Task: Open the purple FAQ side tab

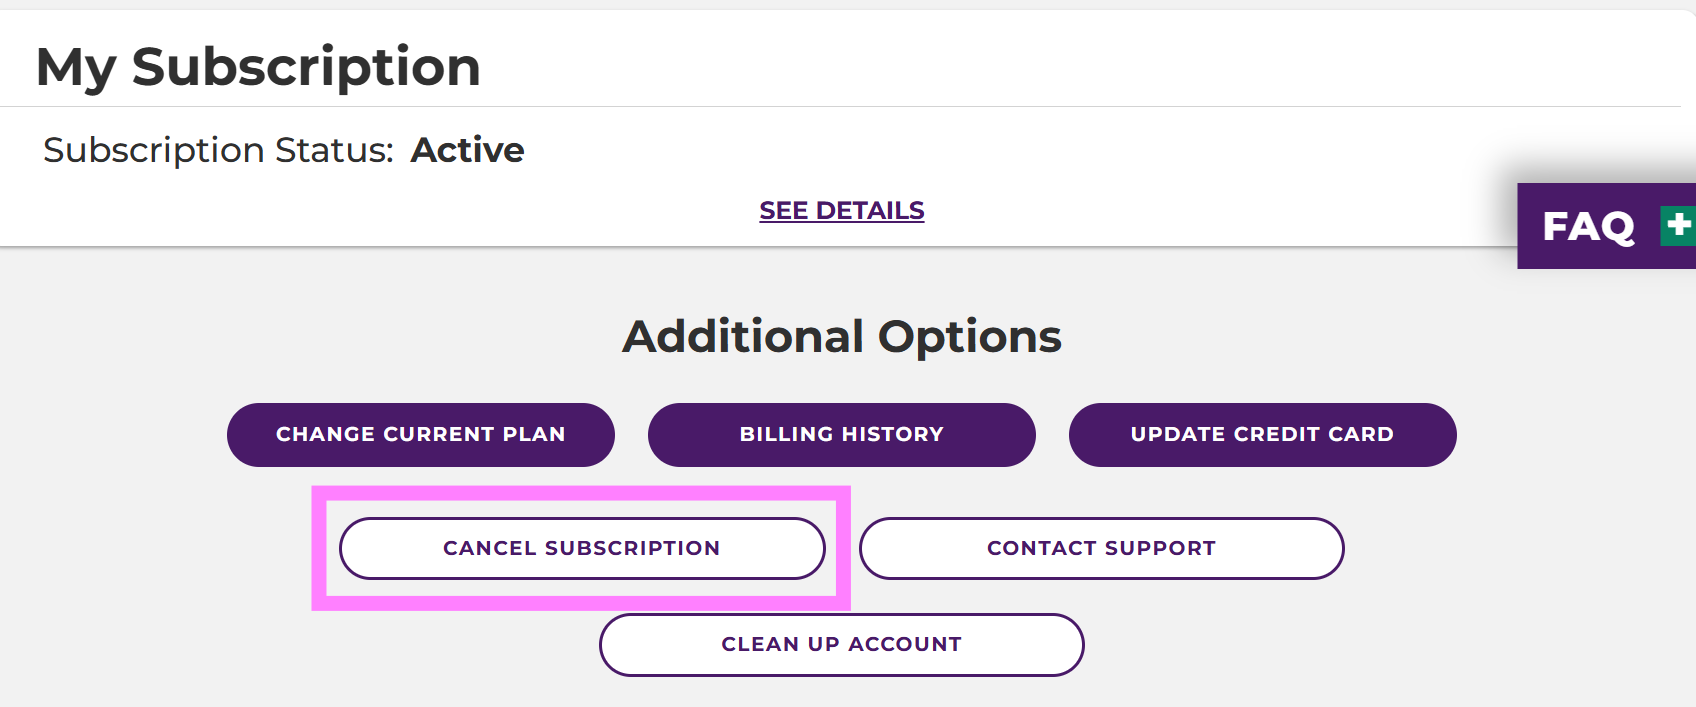Action: [1590, 226]
